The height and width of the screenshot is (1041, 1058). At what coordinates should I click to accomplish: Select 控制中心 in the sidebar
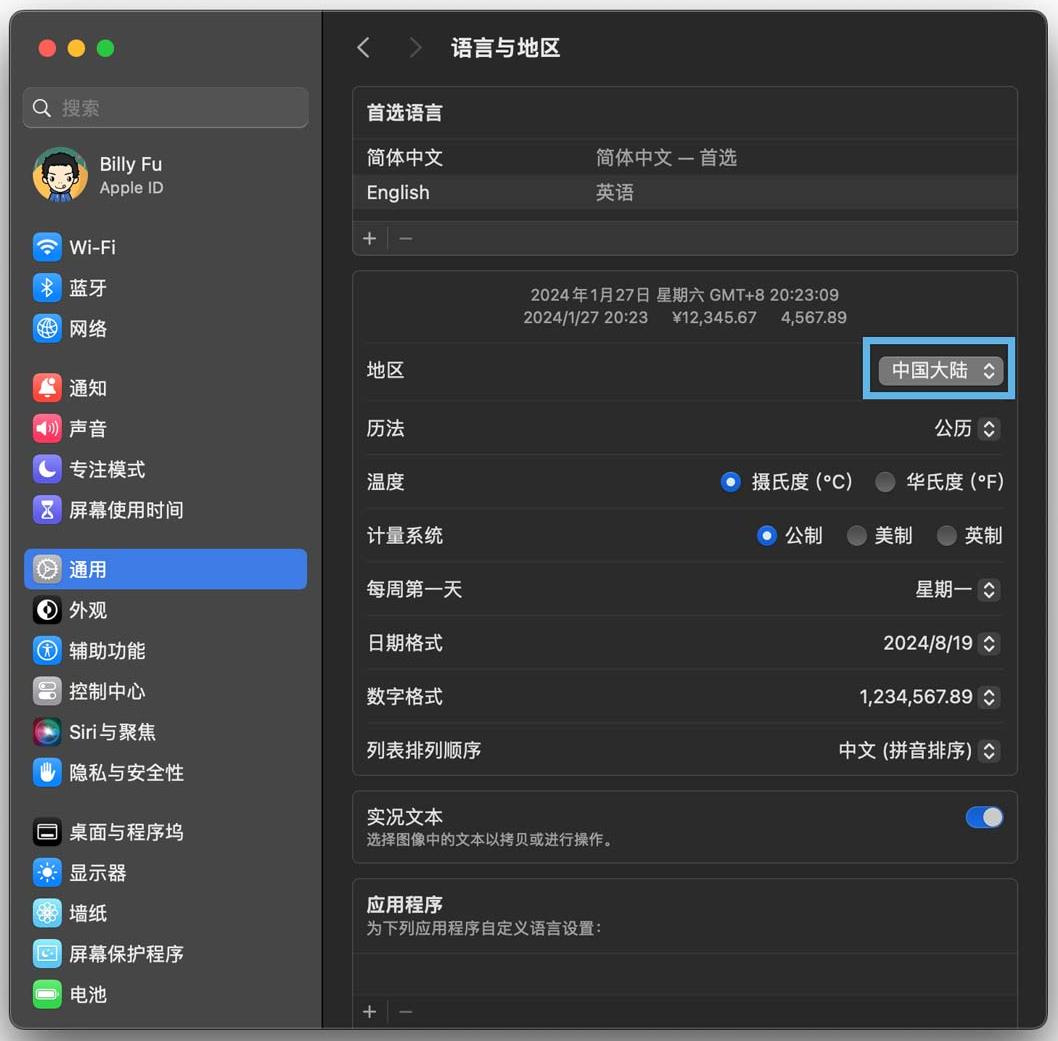(106, 692)
